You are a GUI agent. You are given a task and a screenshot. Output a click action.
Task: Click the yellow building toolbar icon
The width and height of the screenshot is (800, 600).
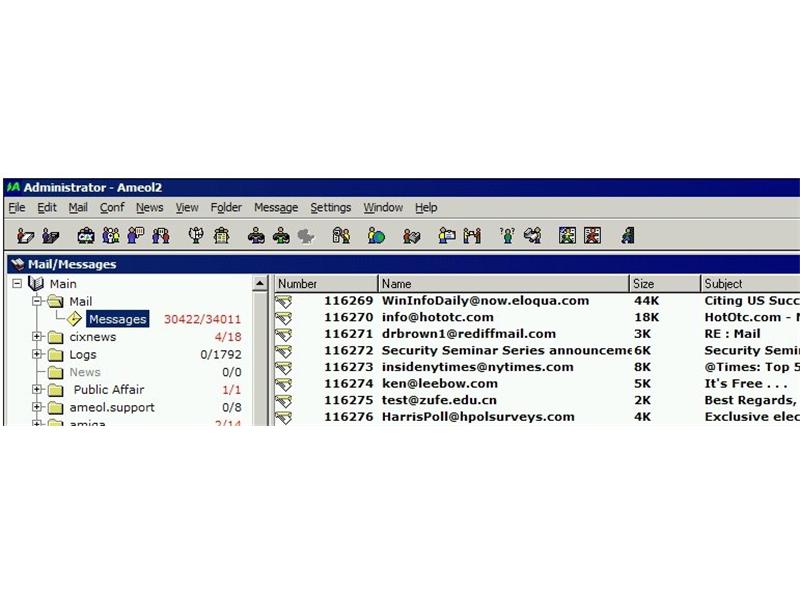(221, 236)
